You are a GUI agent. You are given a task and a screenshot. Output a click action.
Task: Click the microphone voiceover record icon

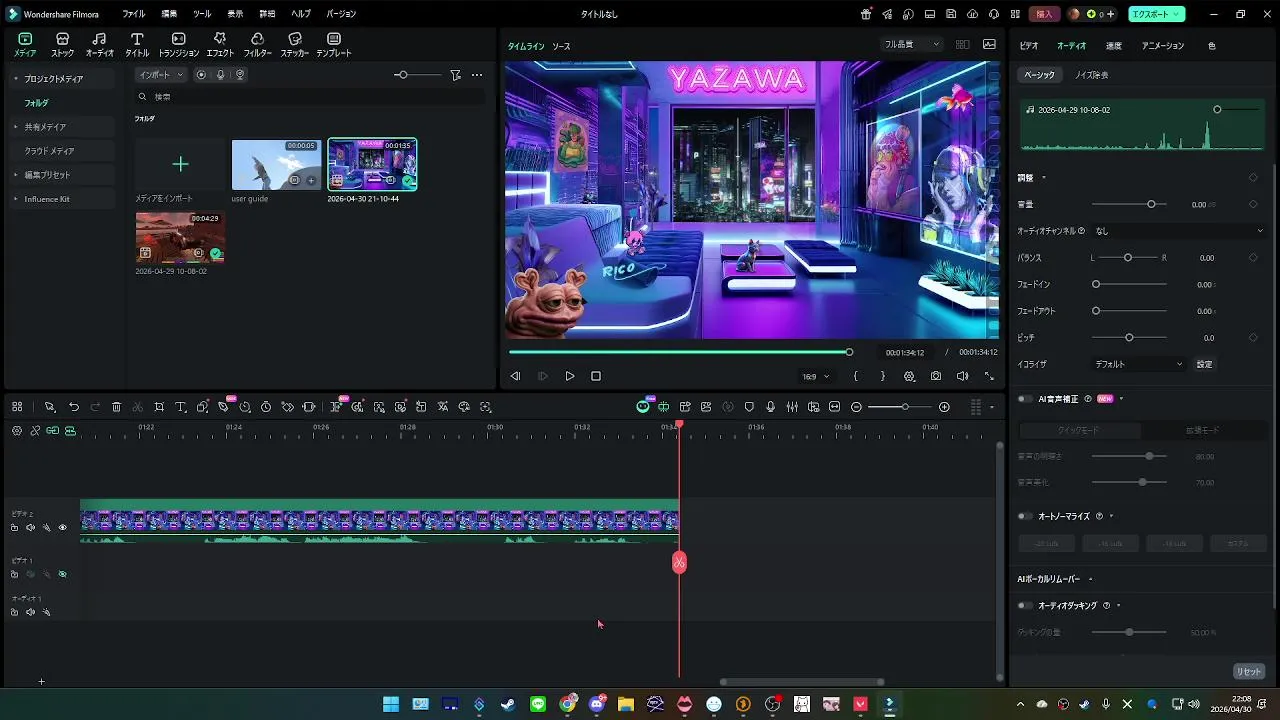(770, 407)
